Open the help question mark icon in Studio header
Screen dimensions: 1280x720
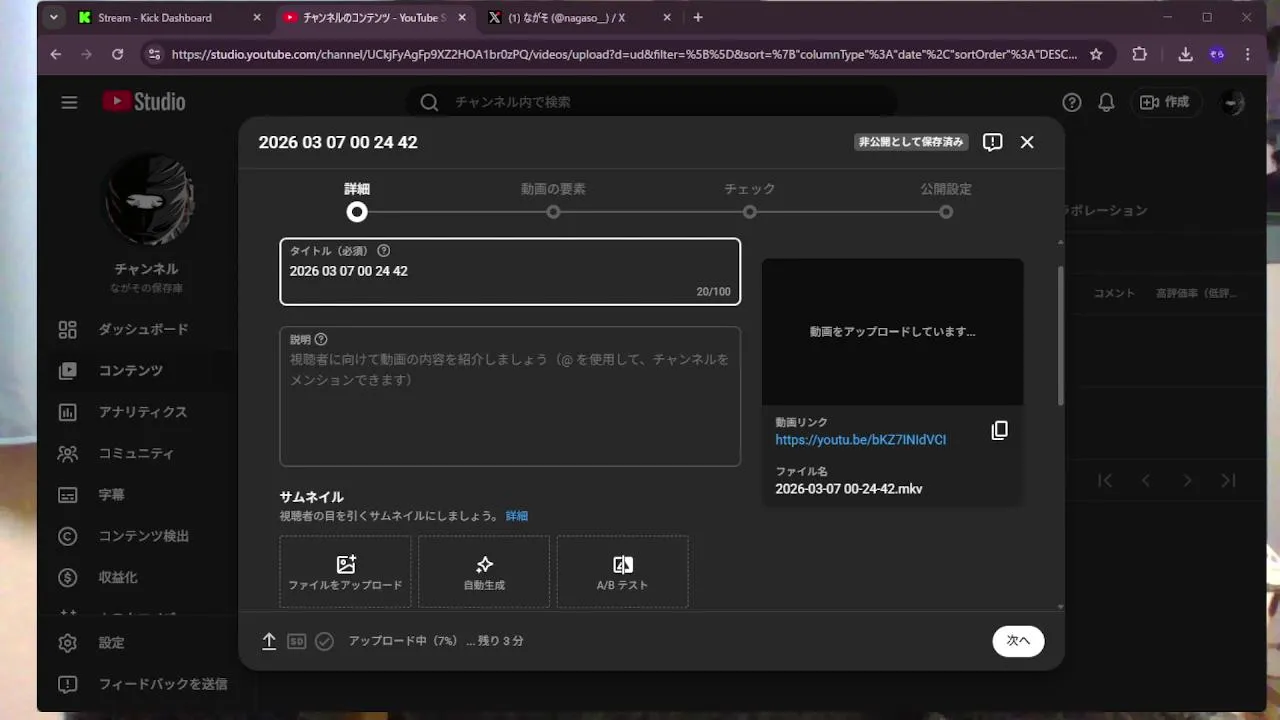click(1072, 102)
